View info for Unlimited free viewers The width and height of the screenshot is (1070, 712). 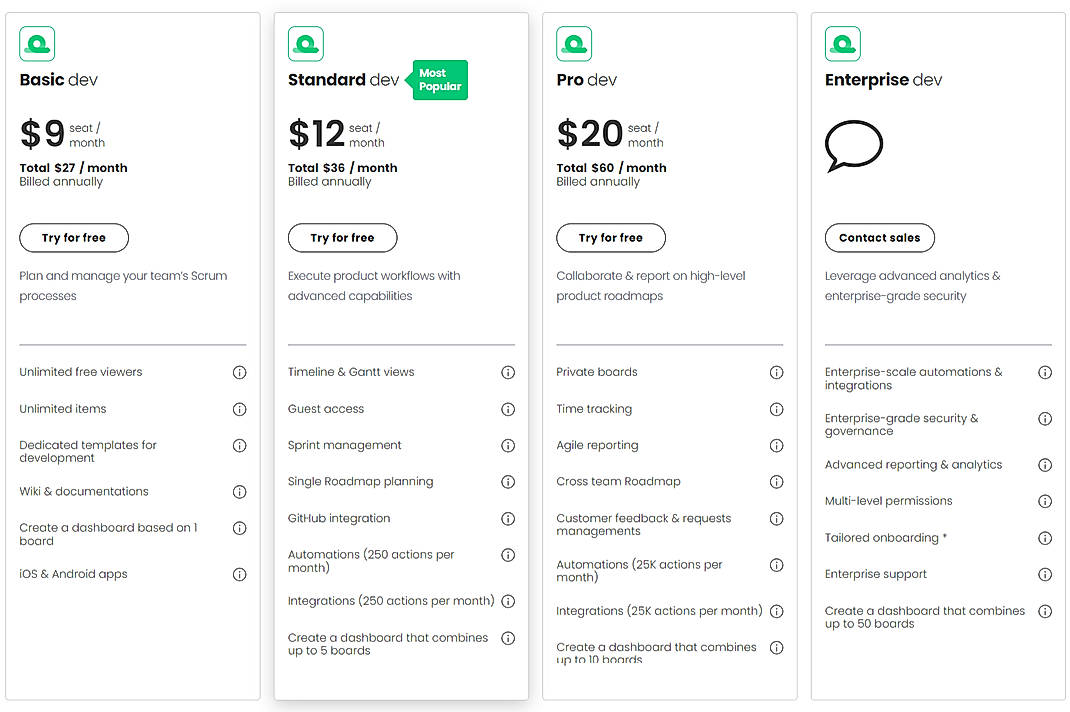coord(239,372)
